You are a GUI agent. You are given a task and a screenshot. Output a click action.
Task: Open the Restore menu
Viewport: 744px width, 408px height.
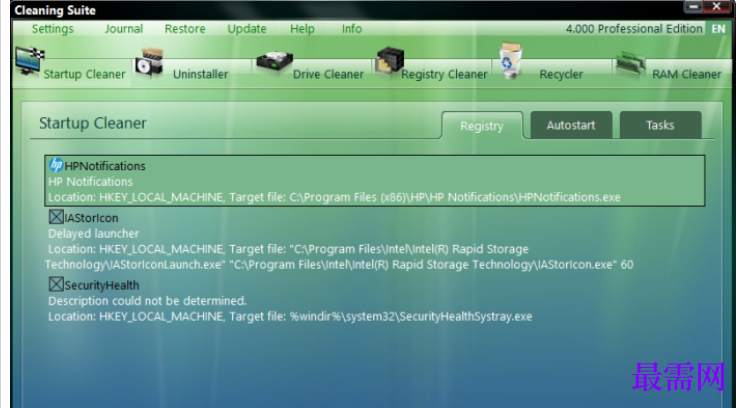point(185,29)
